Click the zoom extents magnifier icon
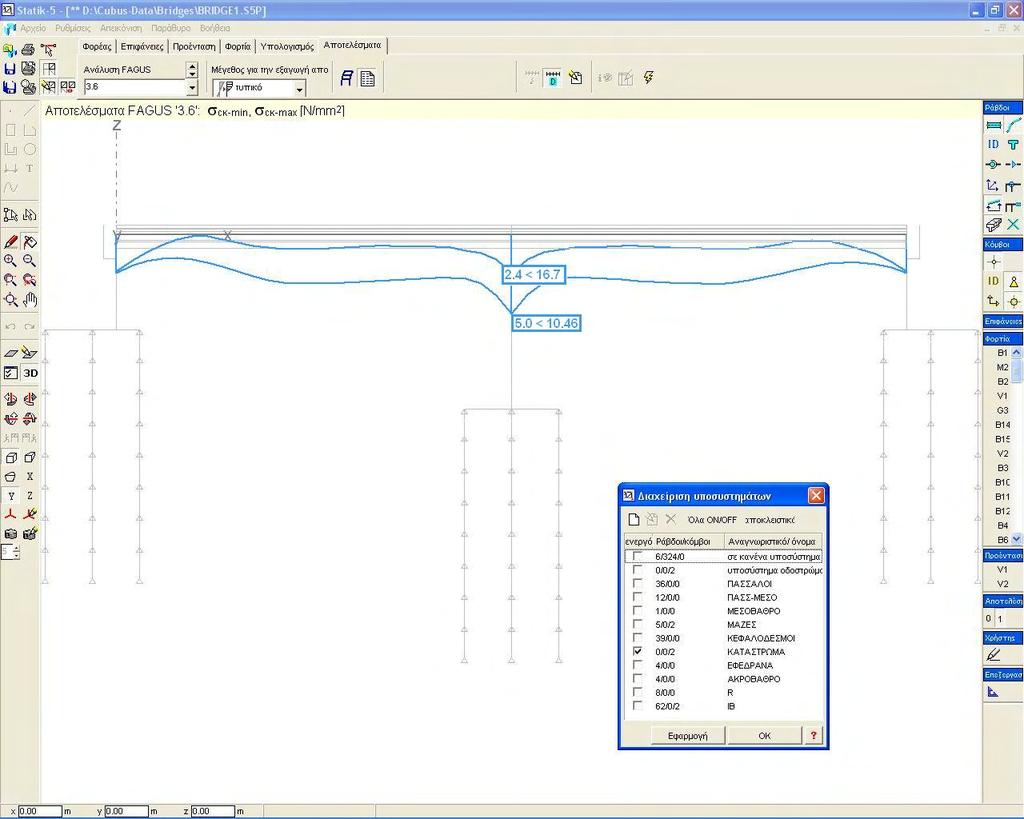 [x=10, y=300]
